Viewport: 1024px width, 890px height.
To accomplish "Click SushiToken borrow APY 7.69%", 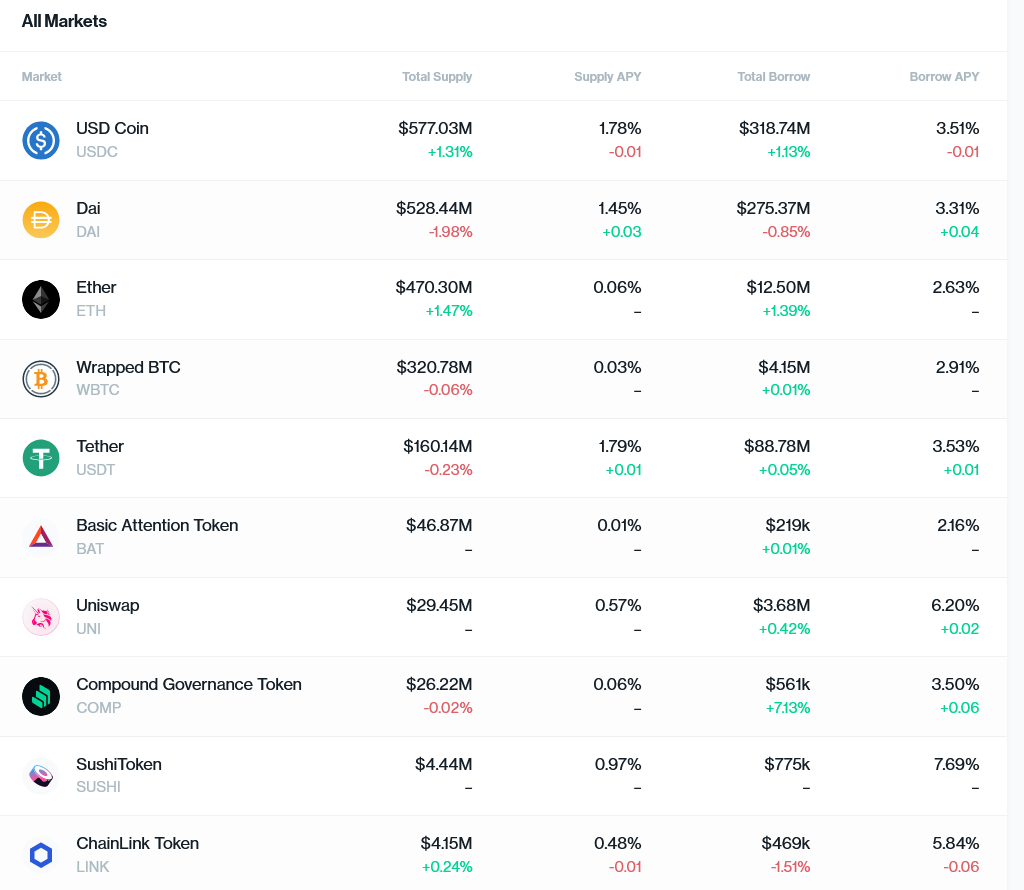I will coord(956,764).
